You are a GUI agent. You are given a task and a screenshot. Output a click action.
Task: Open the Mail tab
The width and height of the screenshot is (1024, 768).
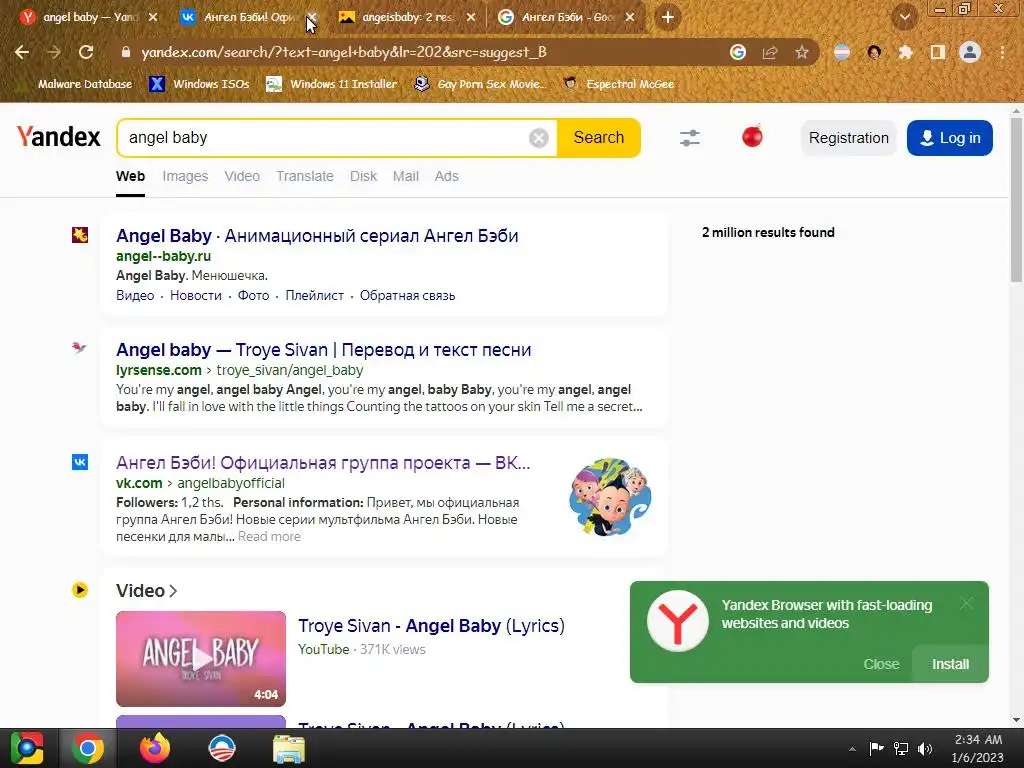tap(406, 176)
